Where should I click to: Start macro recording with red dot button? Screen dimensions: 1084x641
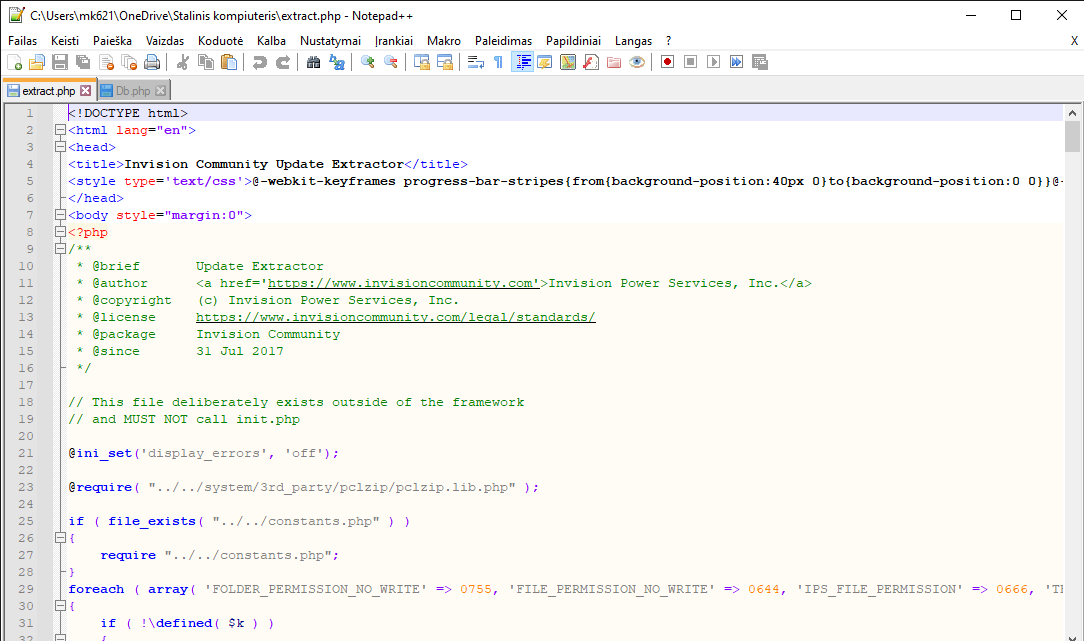(667, 62)
